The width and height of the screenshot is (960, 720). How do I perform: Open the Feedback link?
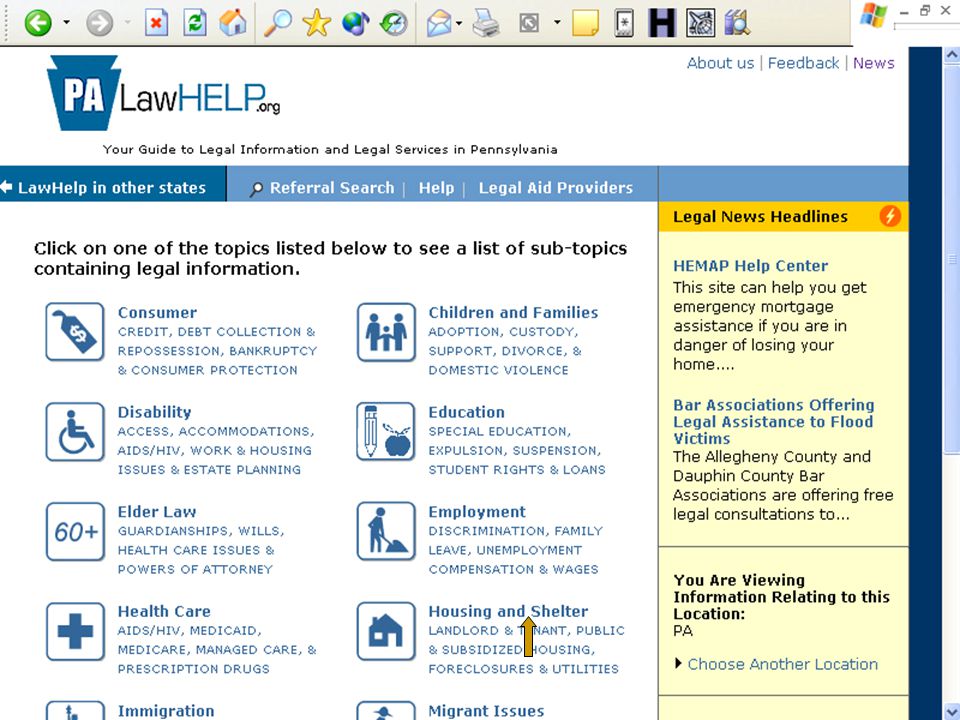803,63
